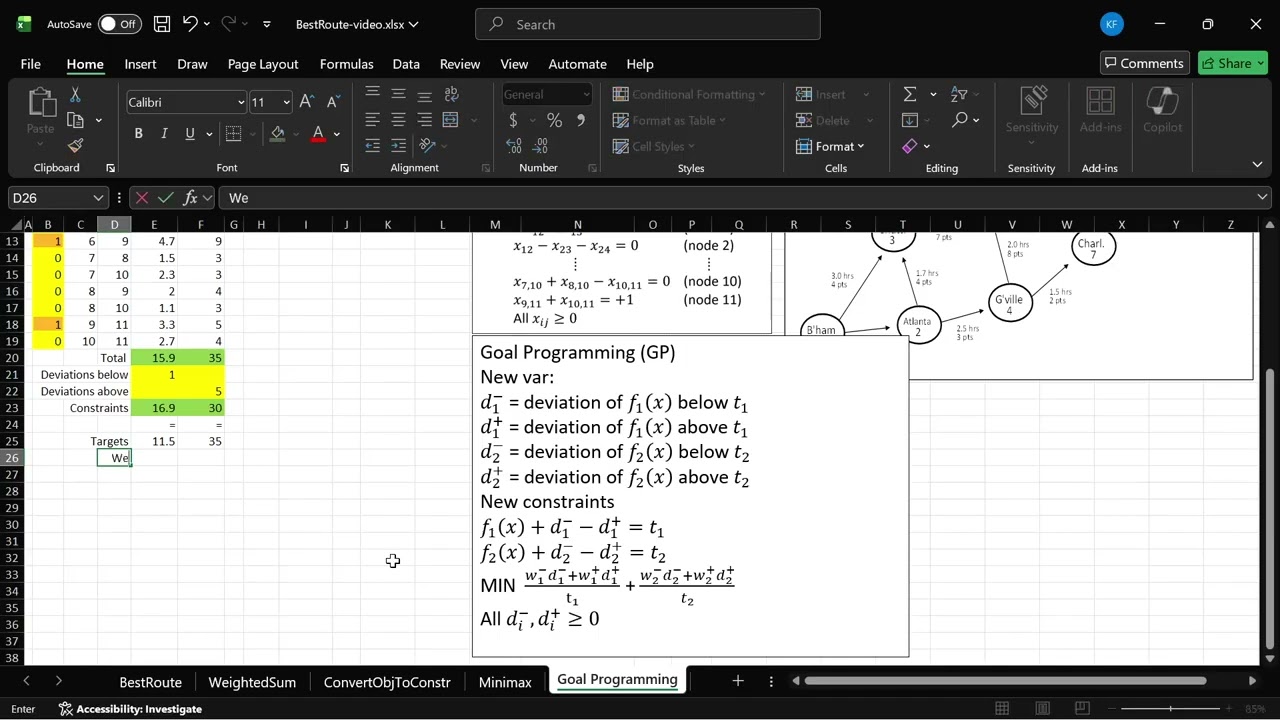Click the Copy icon in Clipboard group

[x=76, y=120]
